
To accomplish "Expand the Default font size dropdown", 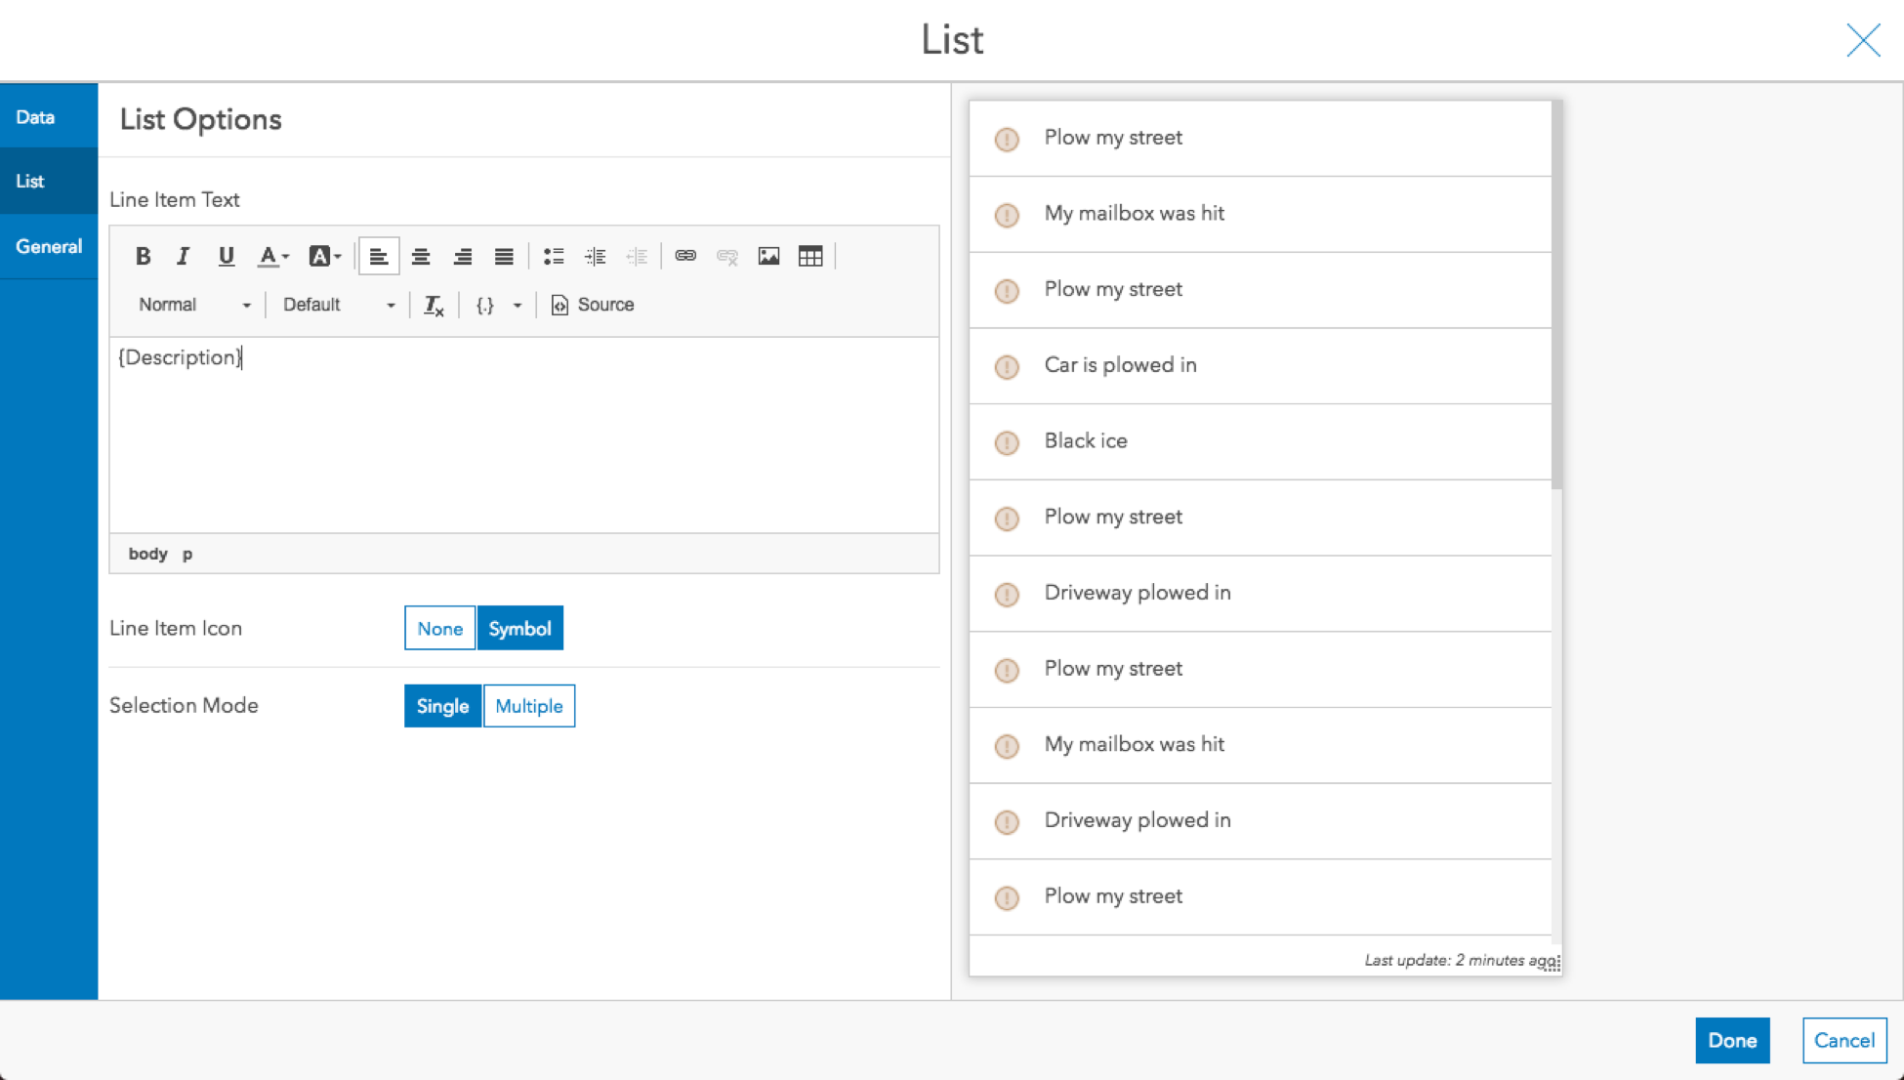I will click(x=338, y=305).
